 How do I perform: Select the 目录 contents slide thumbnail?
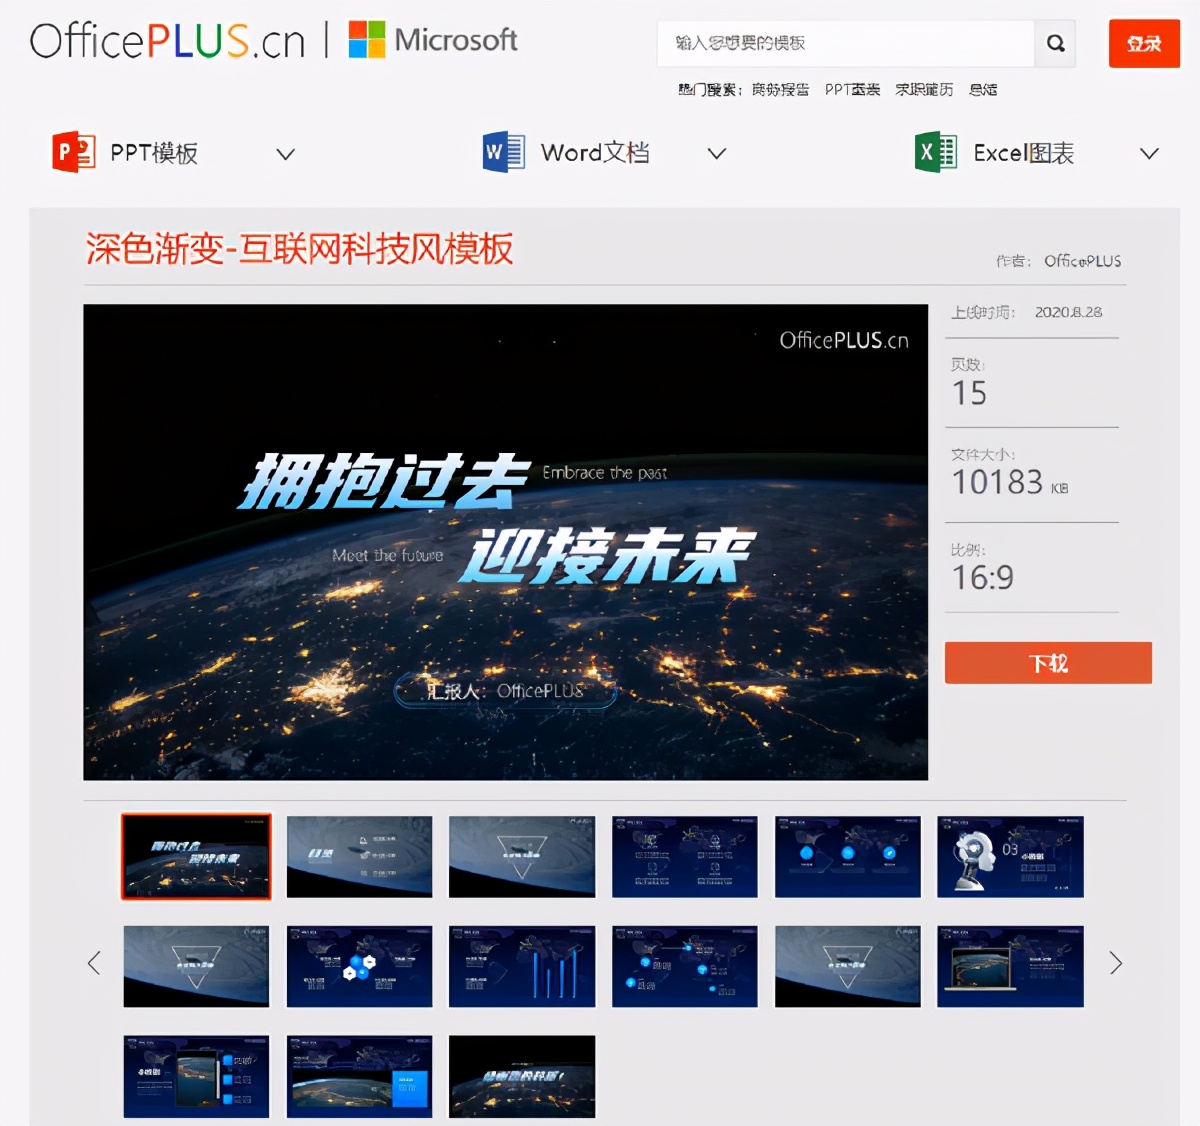(359, 856)
